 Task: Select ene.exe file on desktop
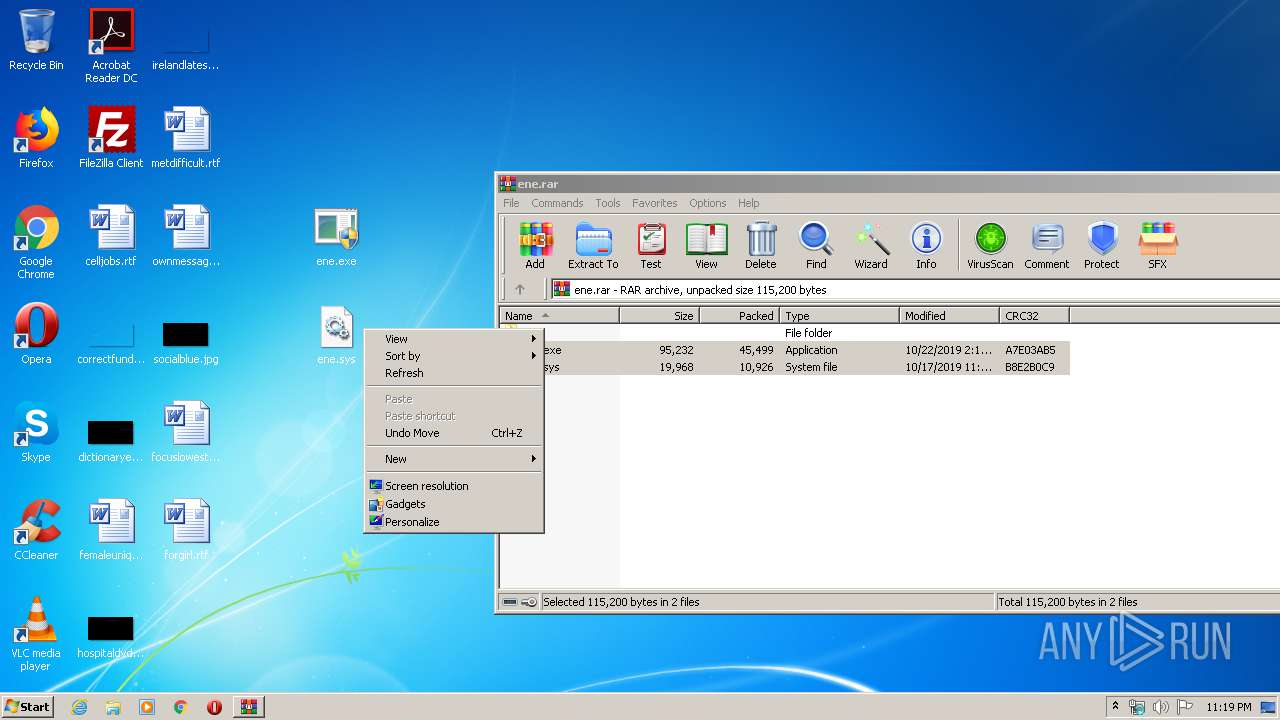[x=336, y=238]
